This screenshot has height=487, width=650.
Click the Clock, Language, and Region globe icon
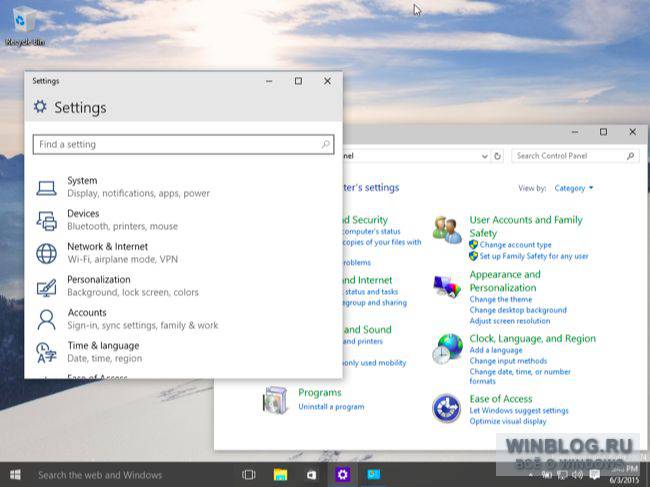point(447,349)
